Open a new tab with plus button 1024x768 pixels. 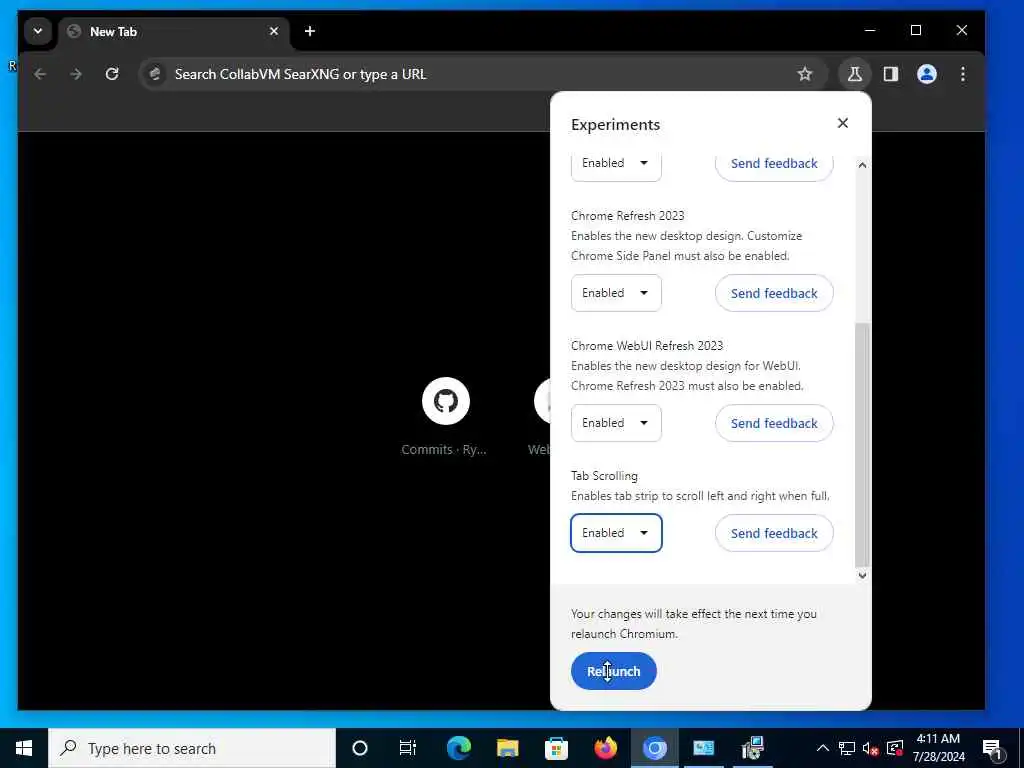pyautogui.click(x=310, y=31)
